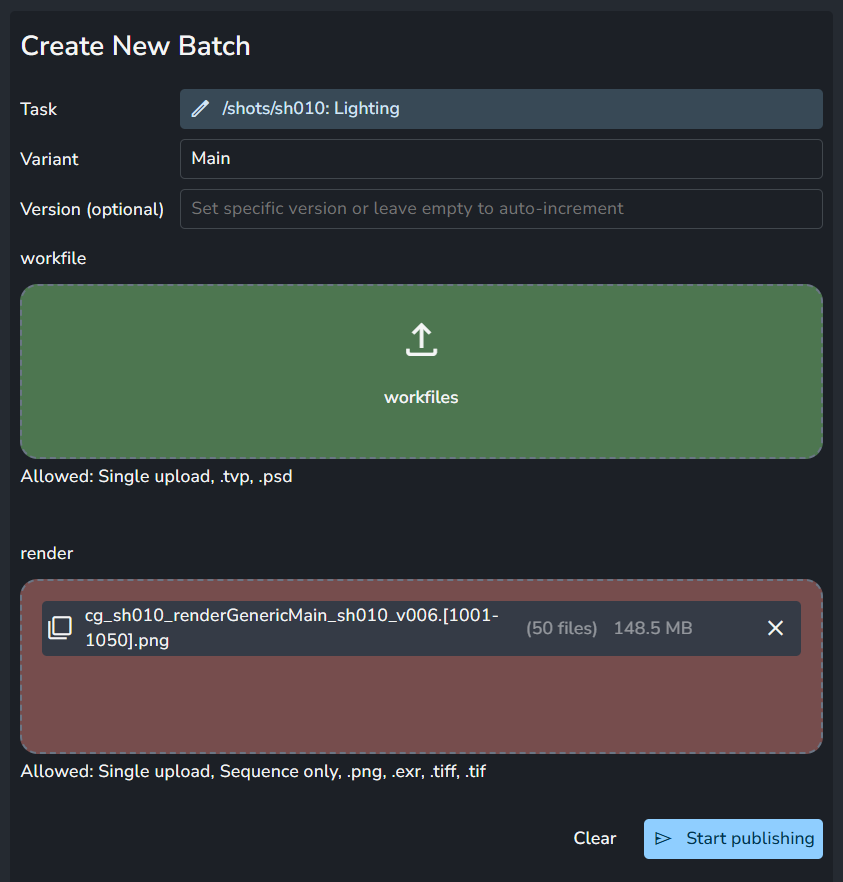Click the 'workfiles' label in upload zone
Image resolution: width=843 pixels, height=882 pixels.
click(x=421, y=397)
